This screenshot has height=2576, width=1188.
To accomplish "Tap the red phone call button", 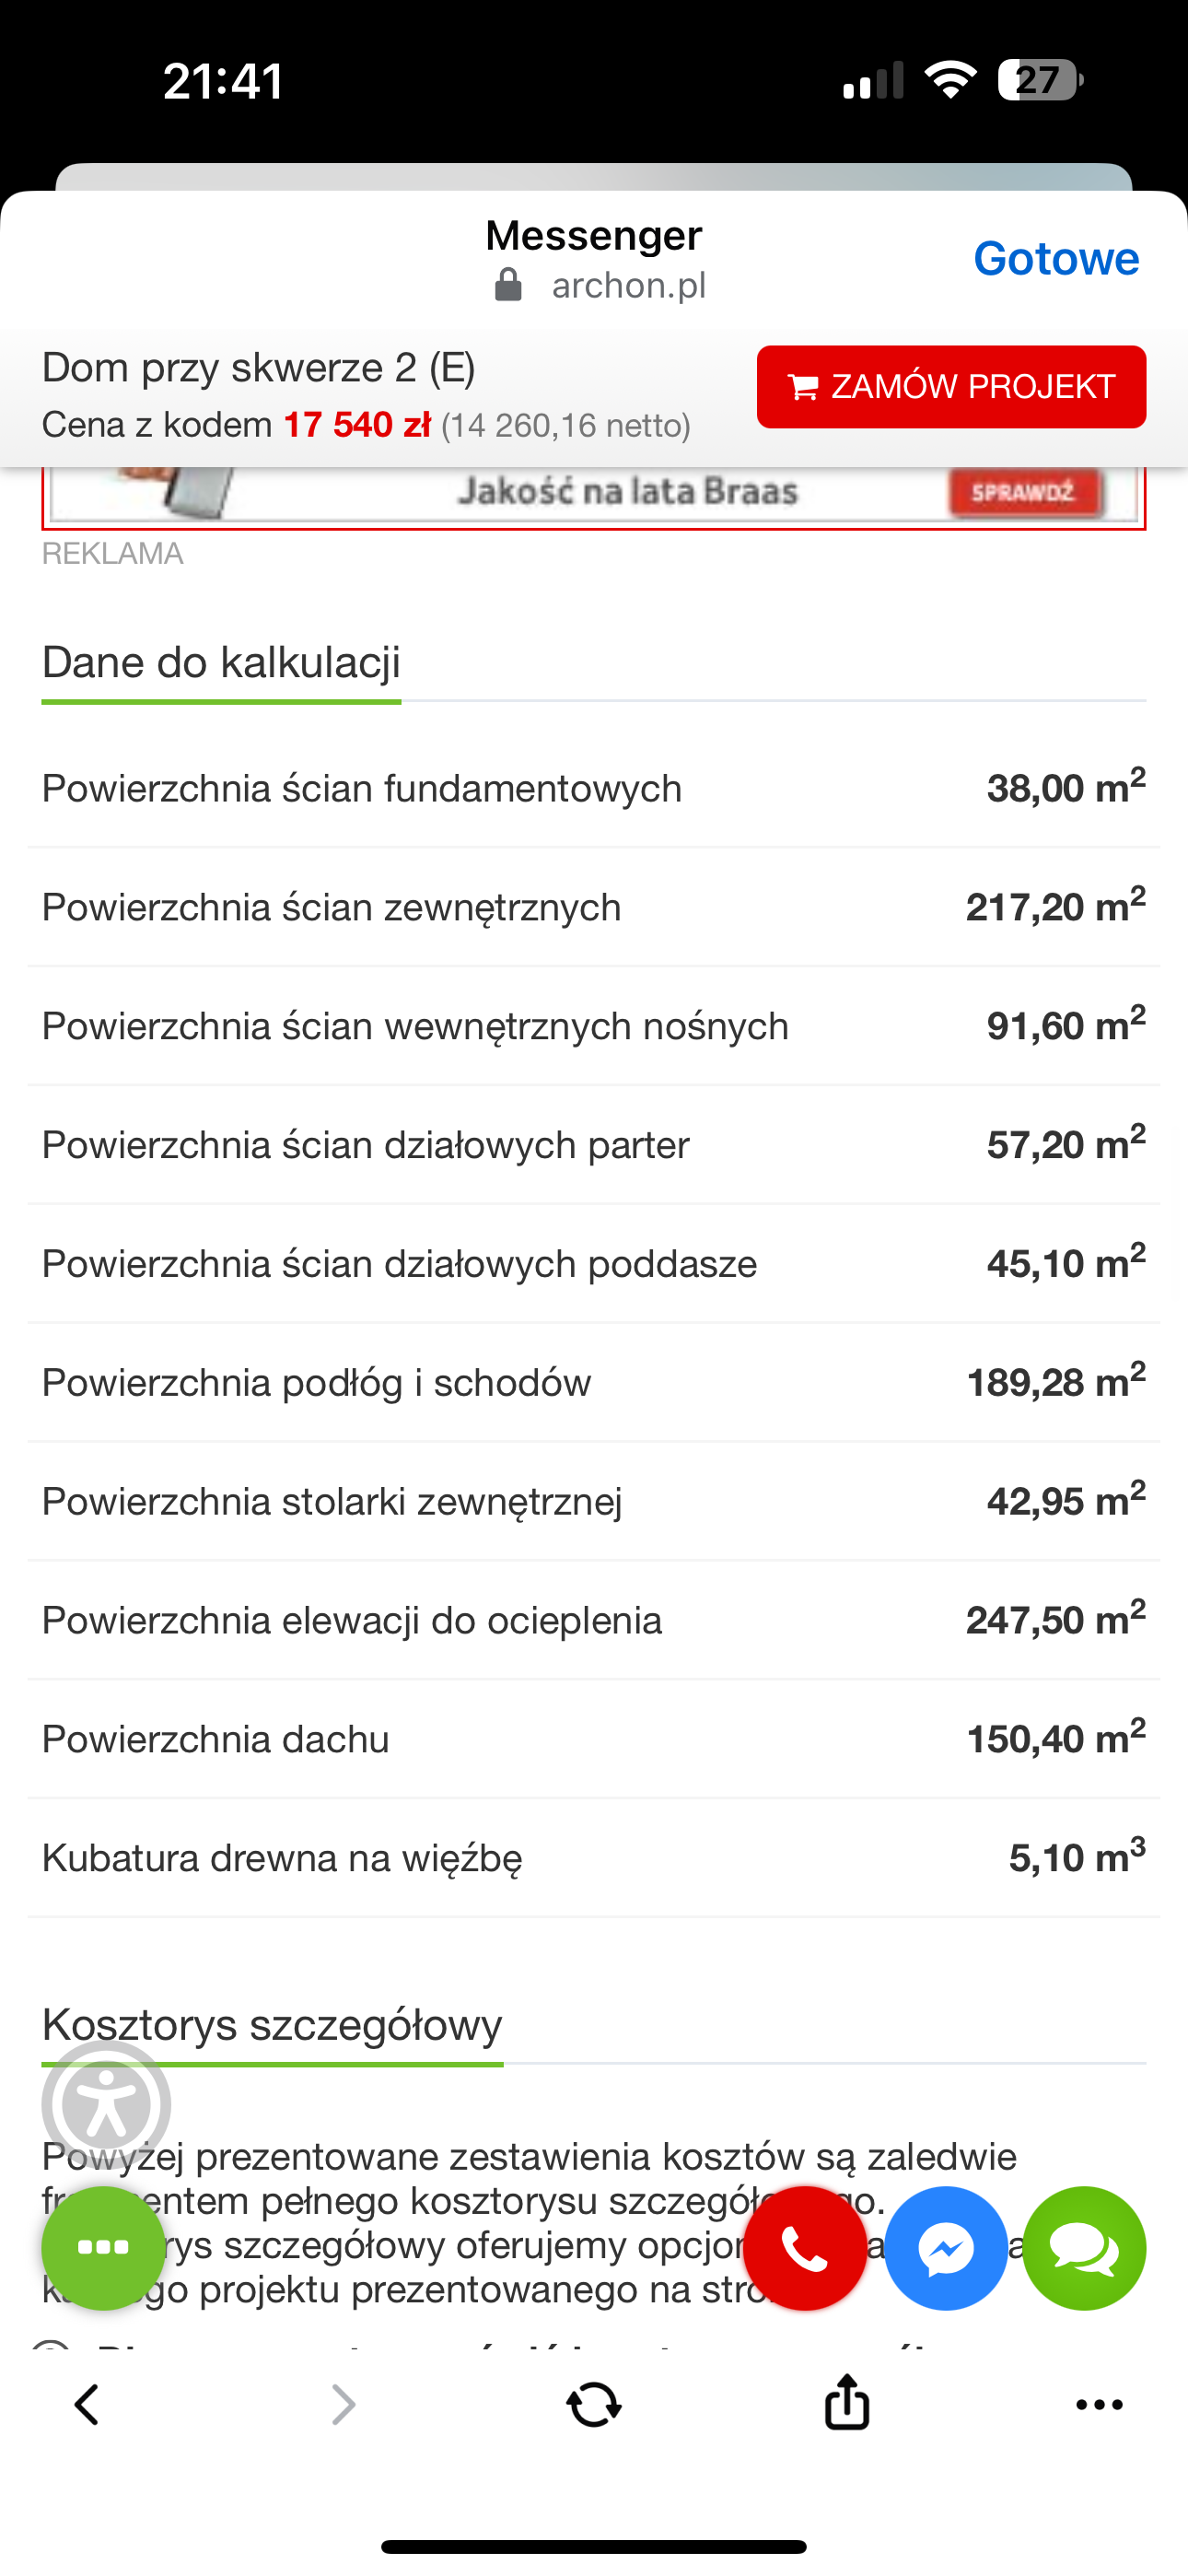I will click(805, 2247).
